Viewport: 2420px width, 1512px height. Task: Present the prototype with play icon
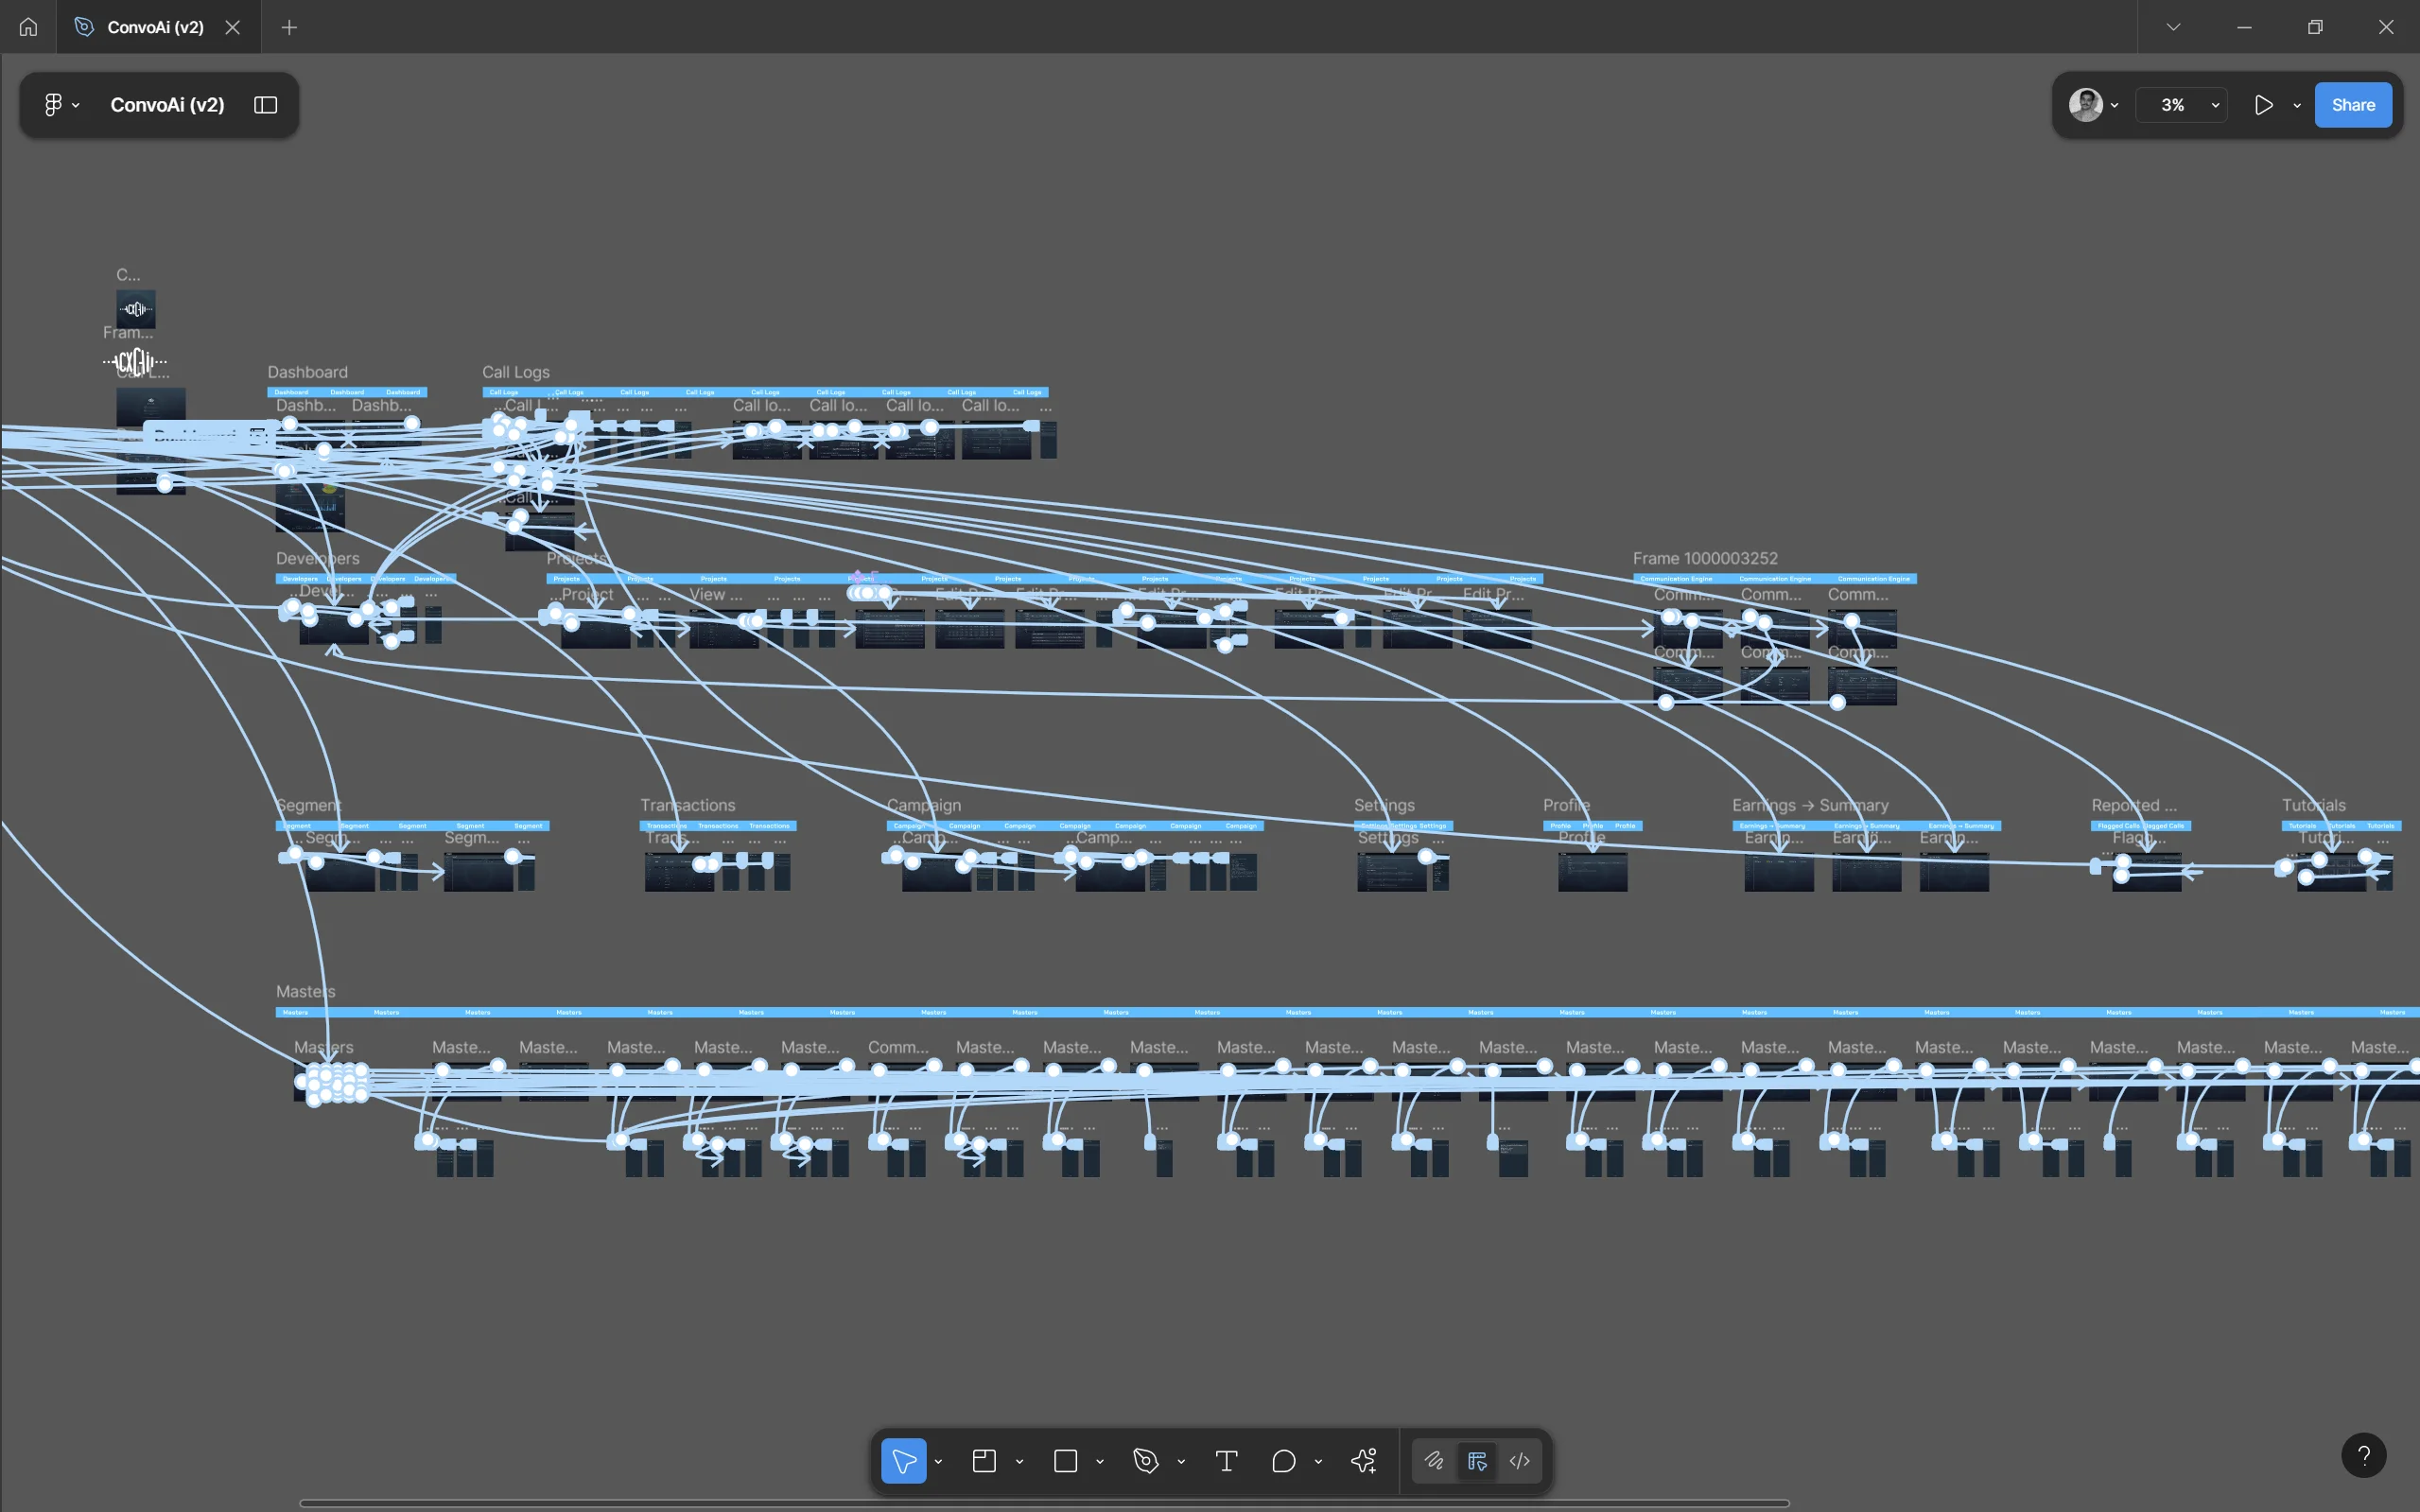tap(2264, 104)
